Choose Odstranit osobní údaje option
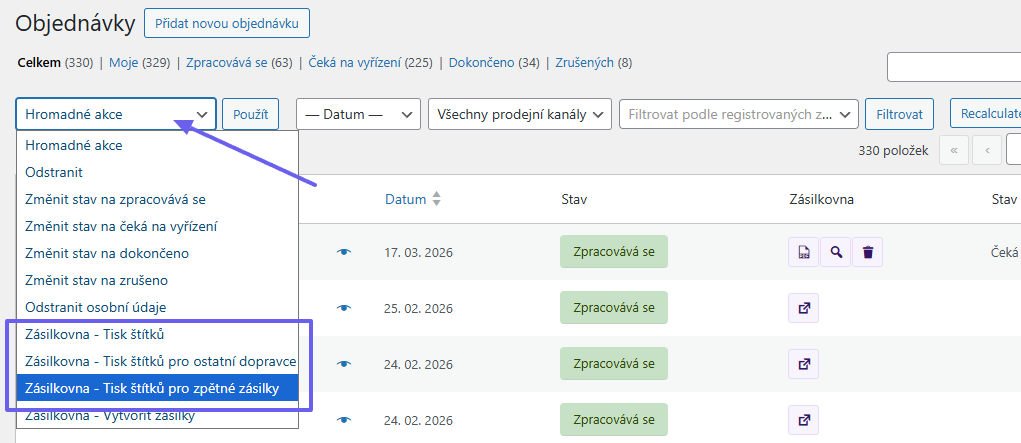Screen dimensions: 1021x443 click(158, 307)
